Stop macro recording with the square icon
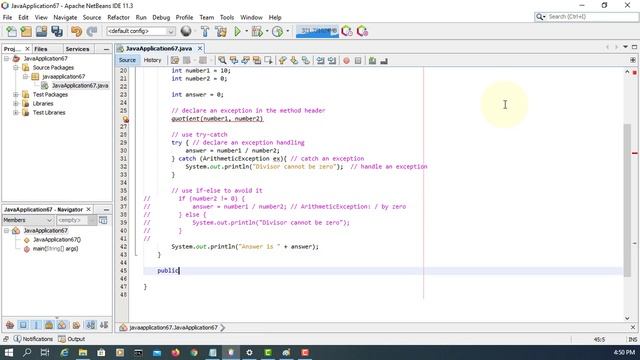Viewport: 640px width, 360px height. coord(358,60)
